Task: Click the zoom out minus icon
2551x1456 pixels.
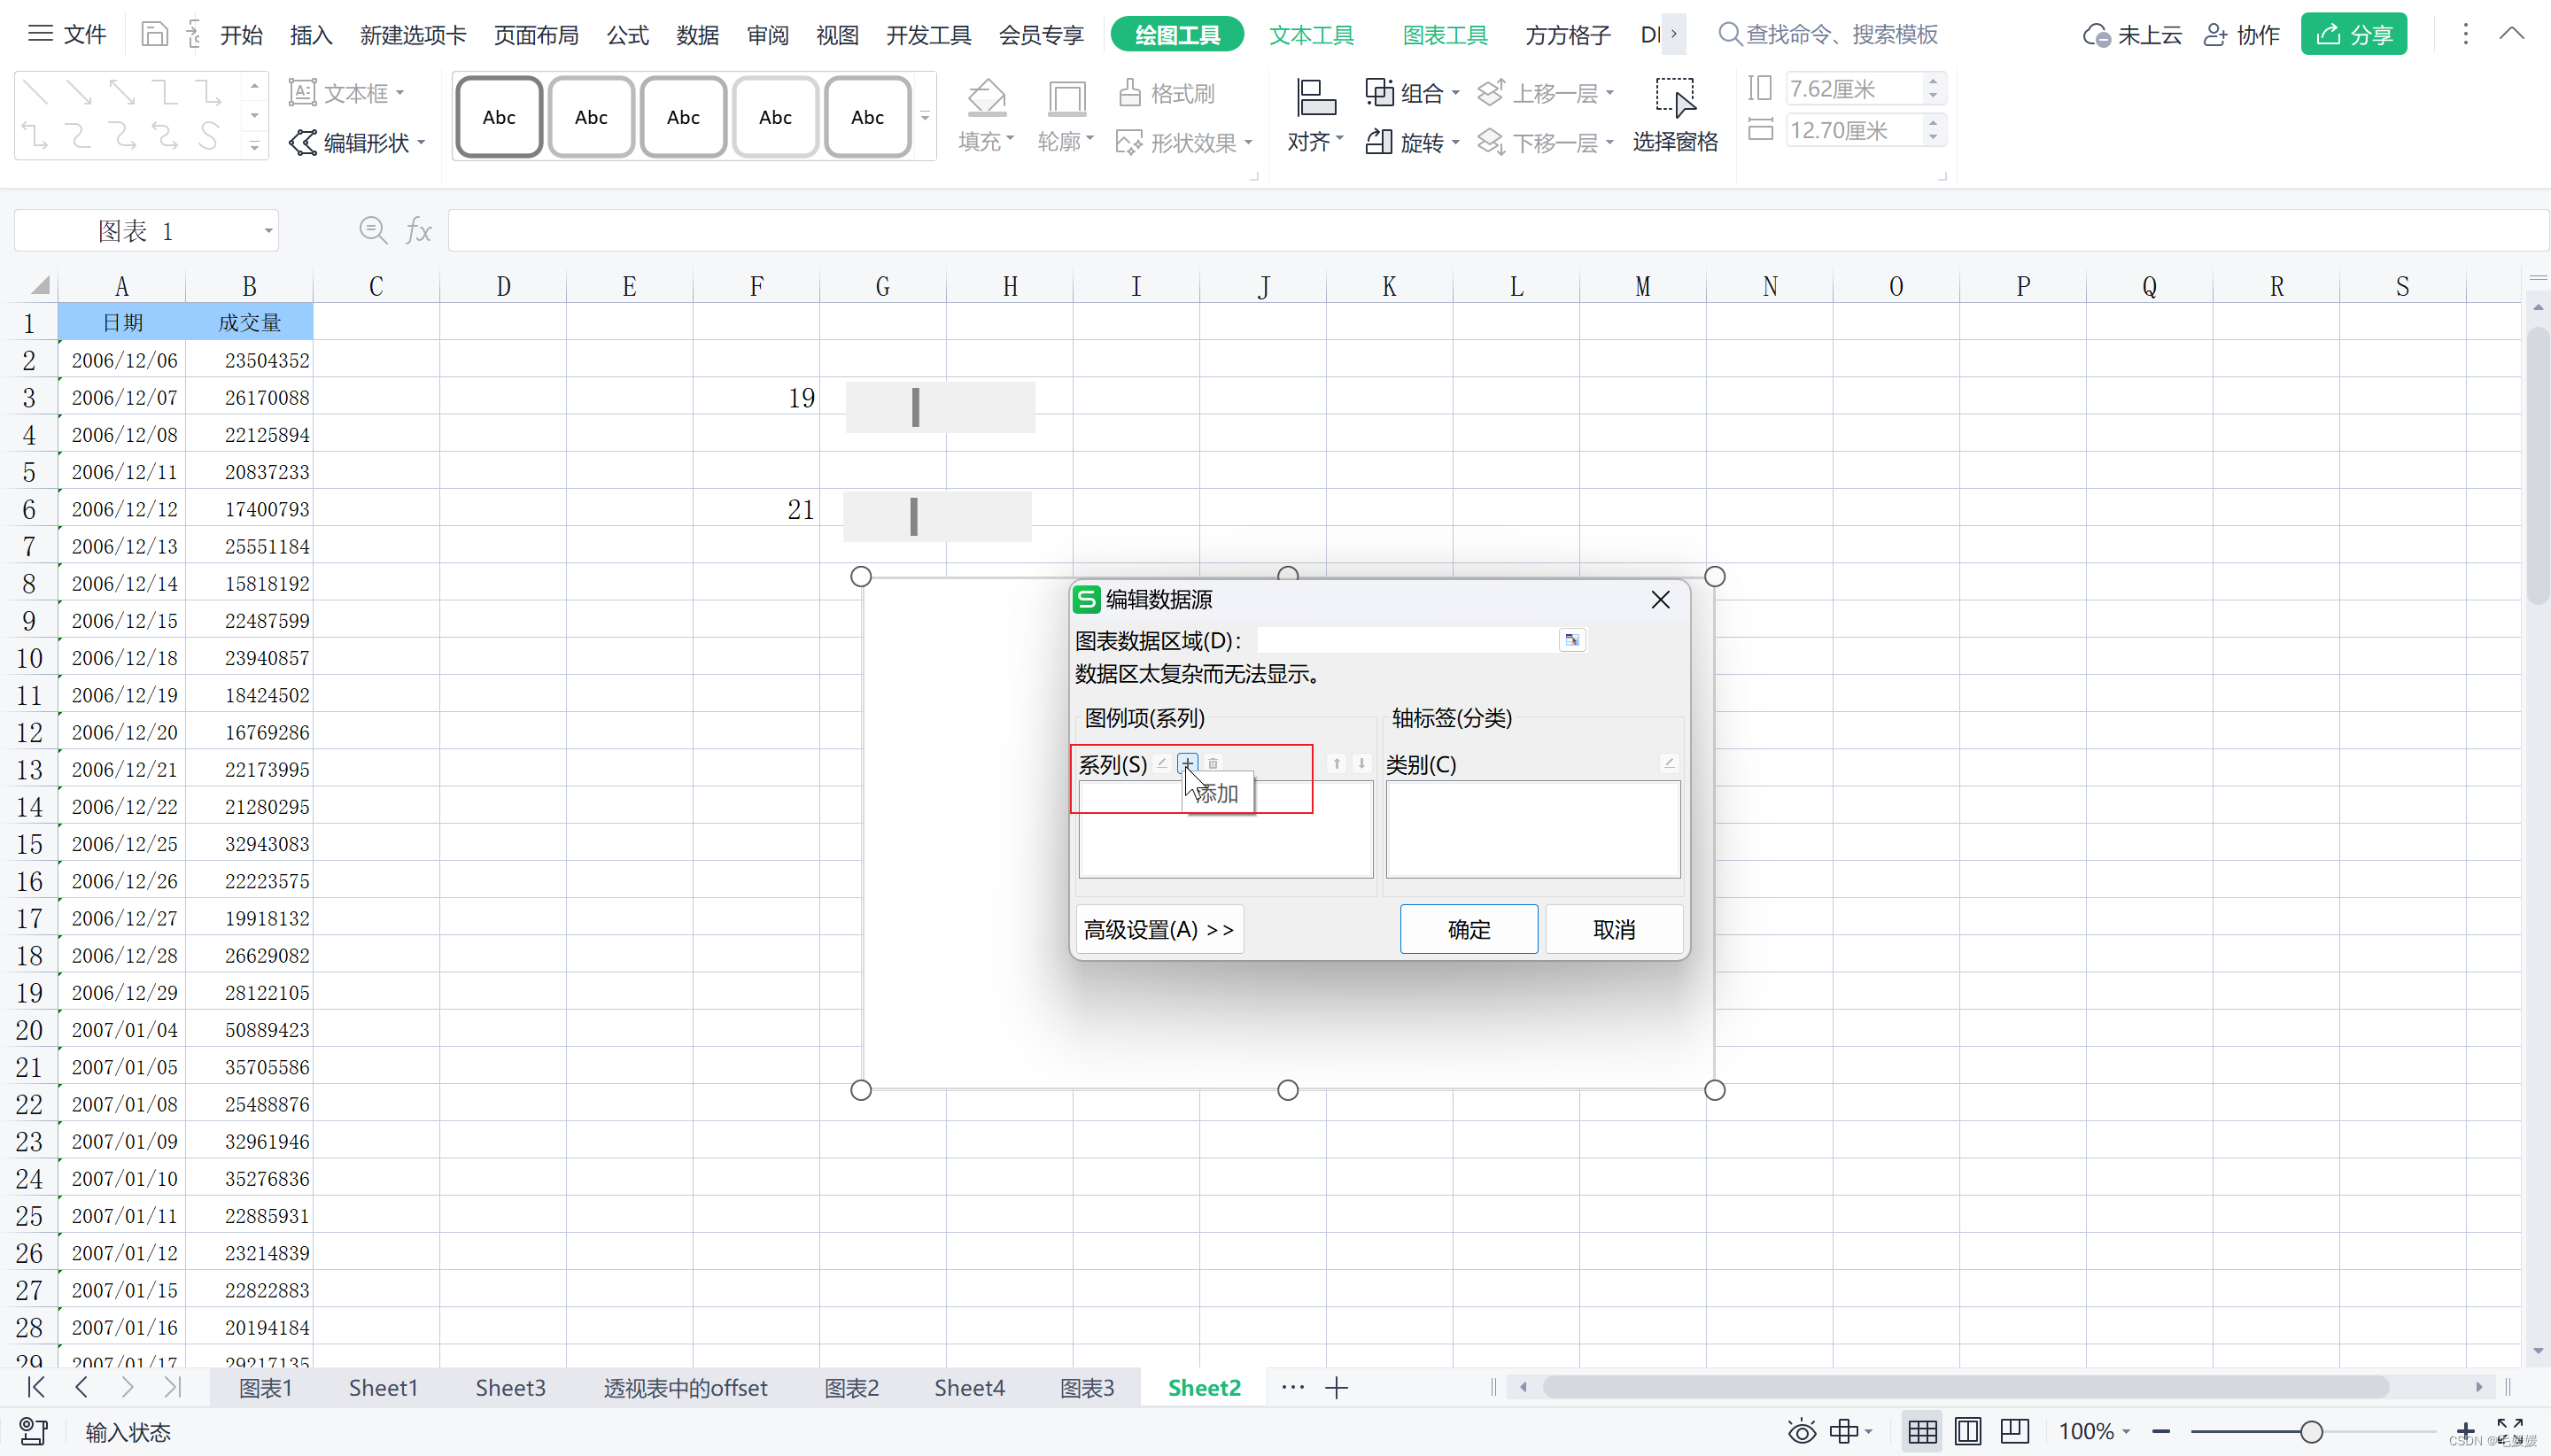Action: [x=2161, y=1432]
